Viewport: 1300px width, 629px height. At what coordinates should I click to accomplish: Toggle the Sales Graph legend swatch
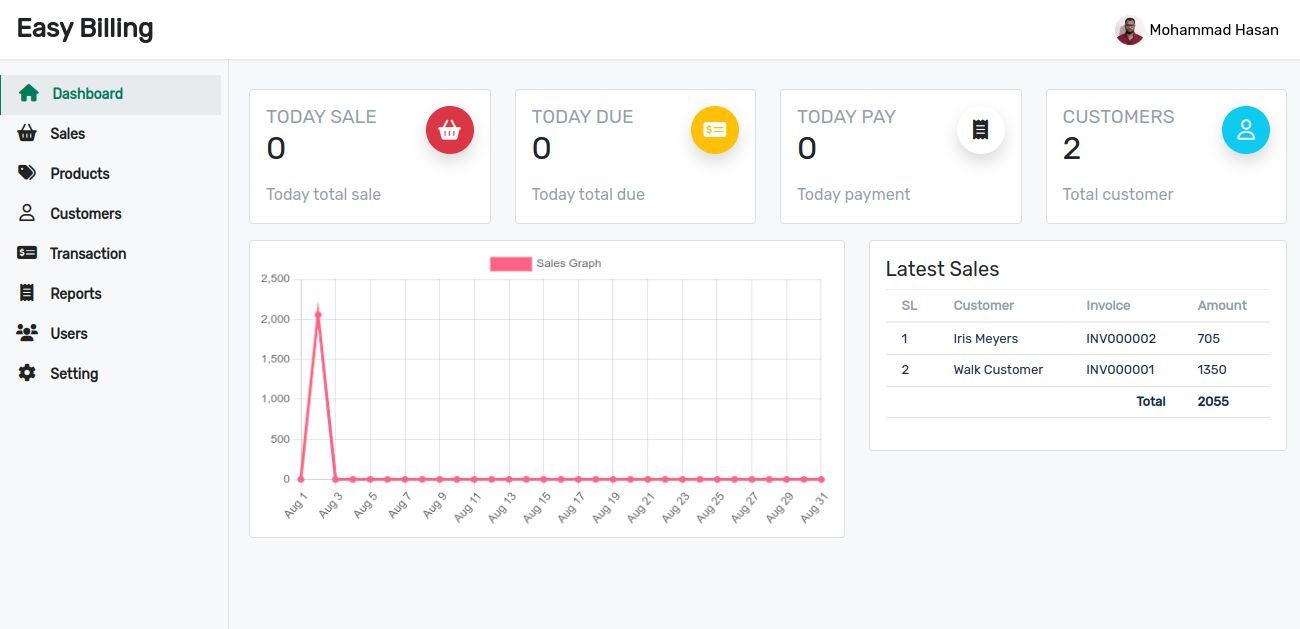tap(510, 264)
